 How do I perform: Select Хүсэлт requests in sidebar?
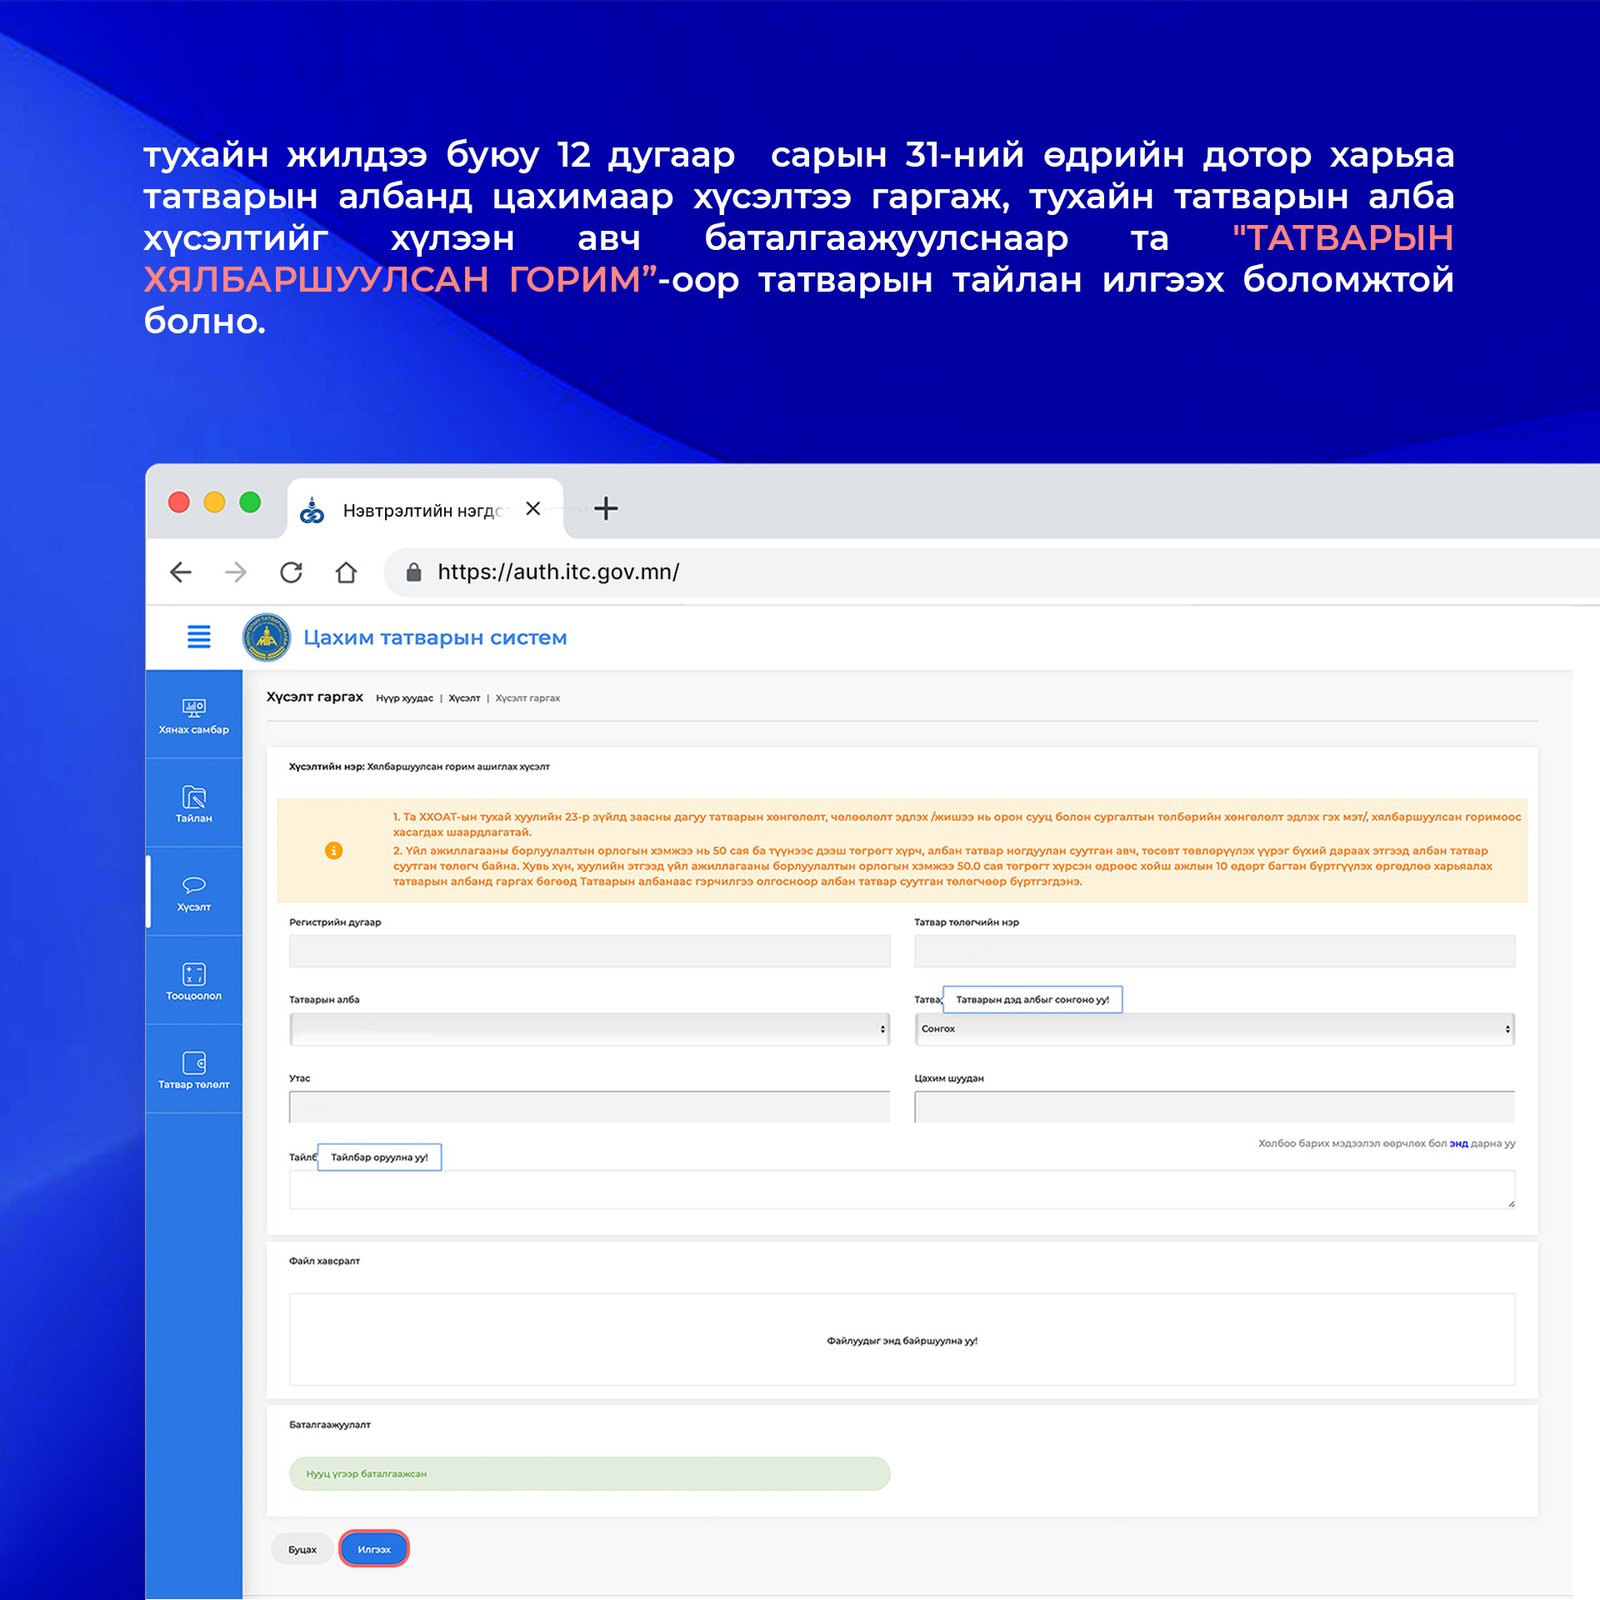(x=194, y=893)
